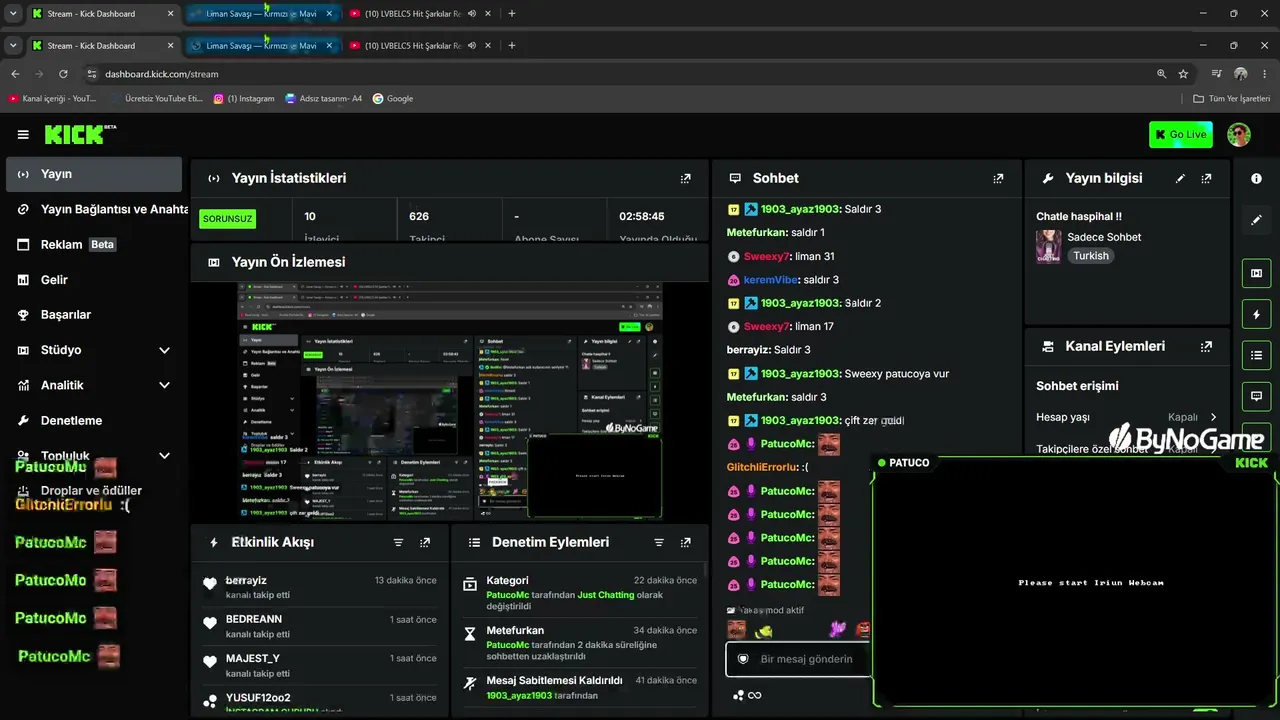1280x720 pixels.
Task: Go back with the browser back arrow
Action: [x=15, y=74]
